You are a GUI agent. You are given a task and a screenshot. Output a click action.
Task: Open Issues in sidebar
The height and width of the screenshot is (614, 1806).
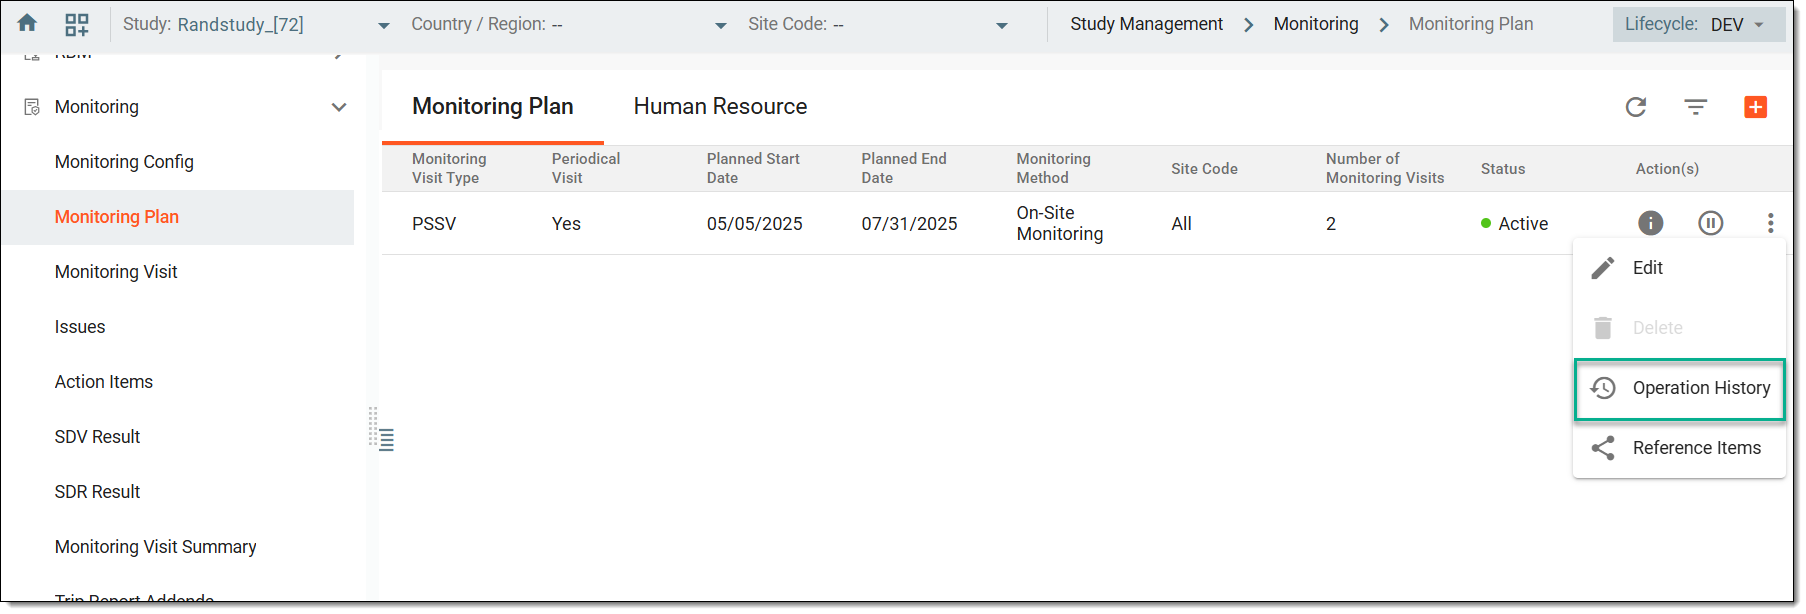coord(80,327)
